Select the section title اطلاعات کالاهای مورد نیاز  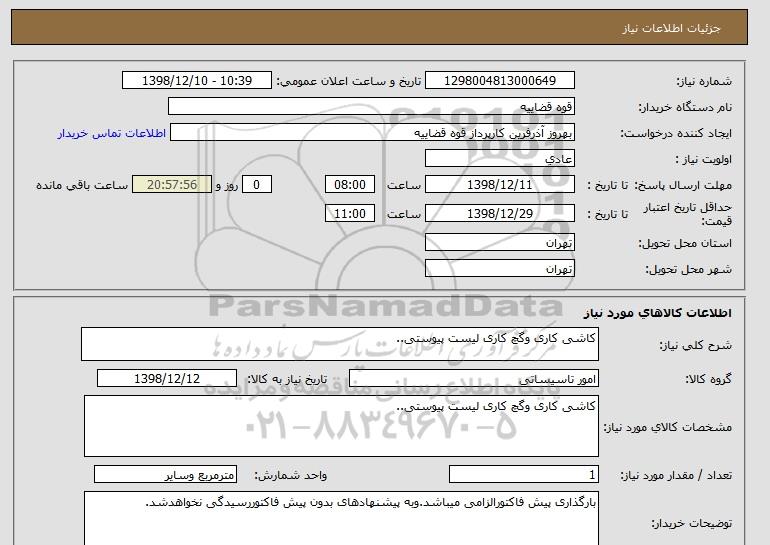(x=658, y=313)
